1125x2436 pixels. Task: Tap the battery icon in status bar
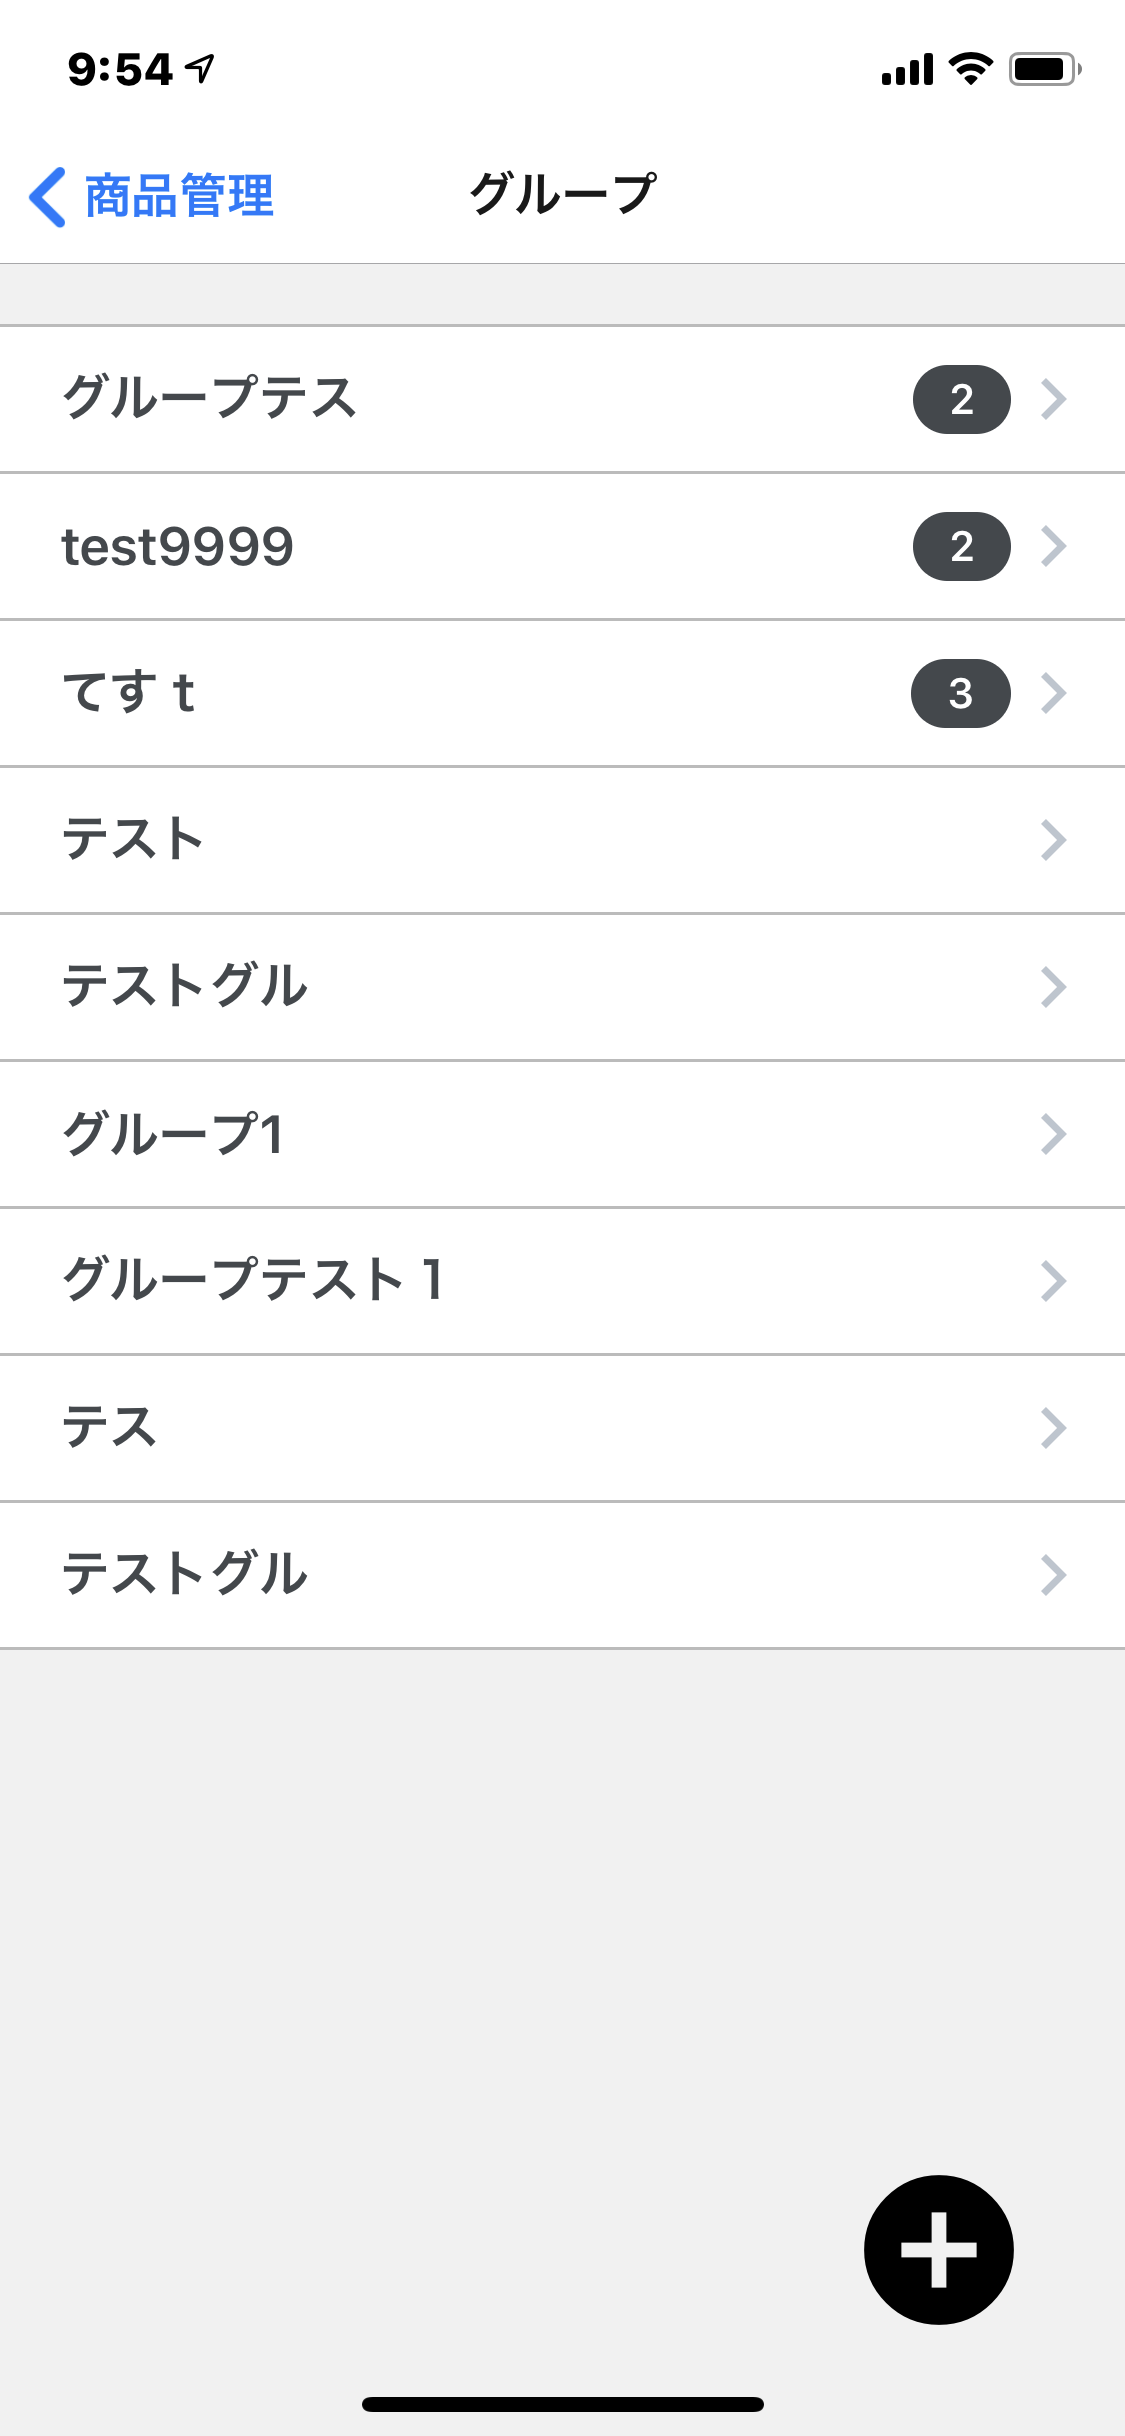(1044, 69)
